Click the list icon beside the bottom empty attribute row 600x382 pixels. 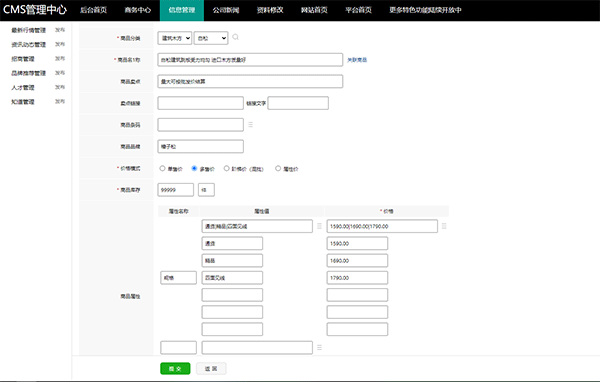319,347
